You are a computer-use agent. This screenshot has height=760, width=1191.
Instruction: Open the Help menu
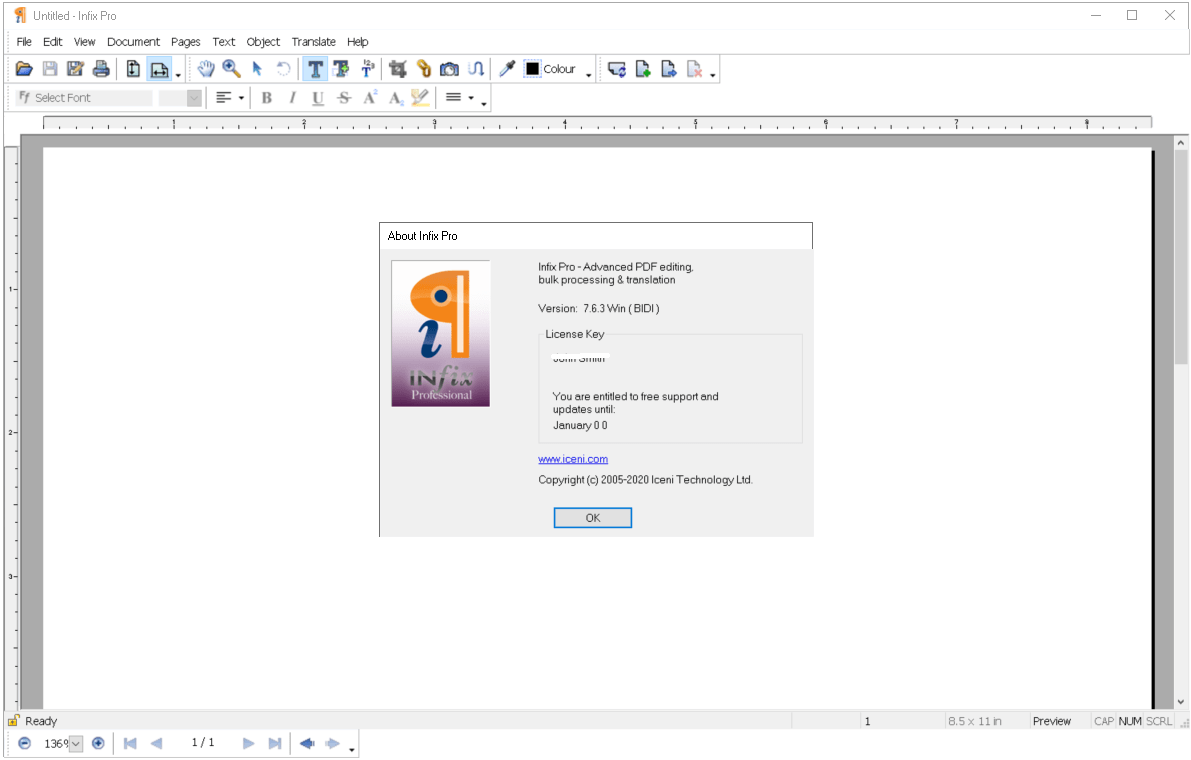358,42
